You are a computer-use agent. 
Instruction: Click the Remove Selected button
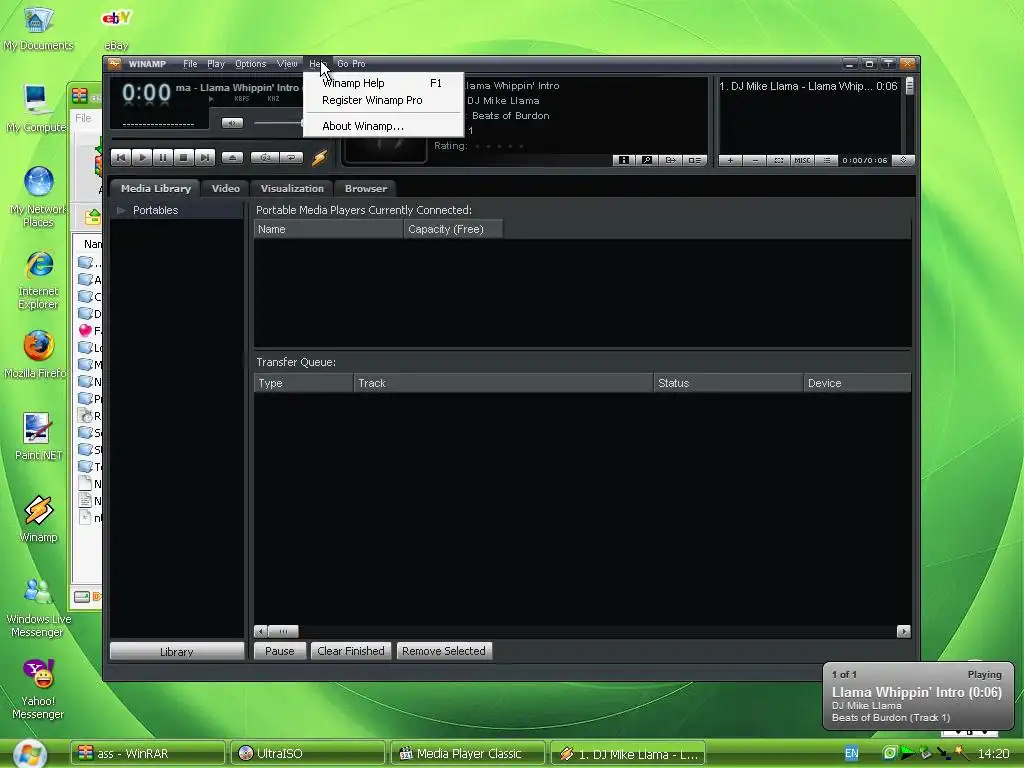click(443, 651)
